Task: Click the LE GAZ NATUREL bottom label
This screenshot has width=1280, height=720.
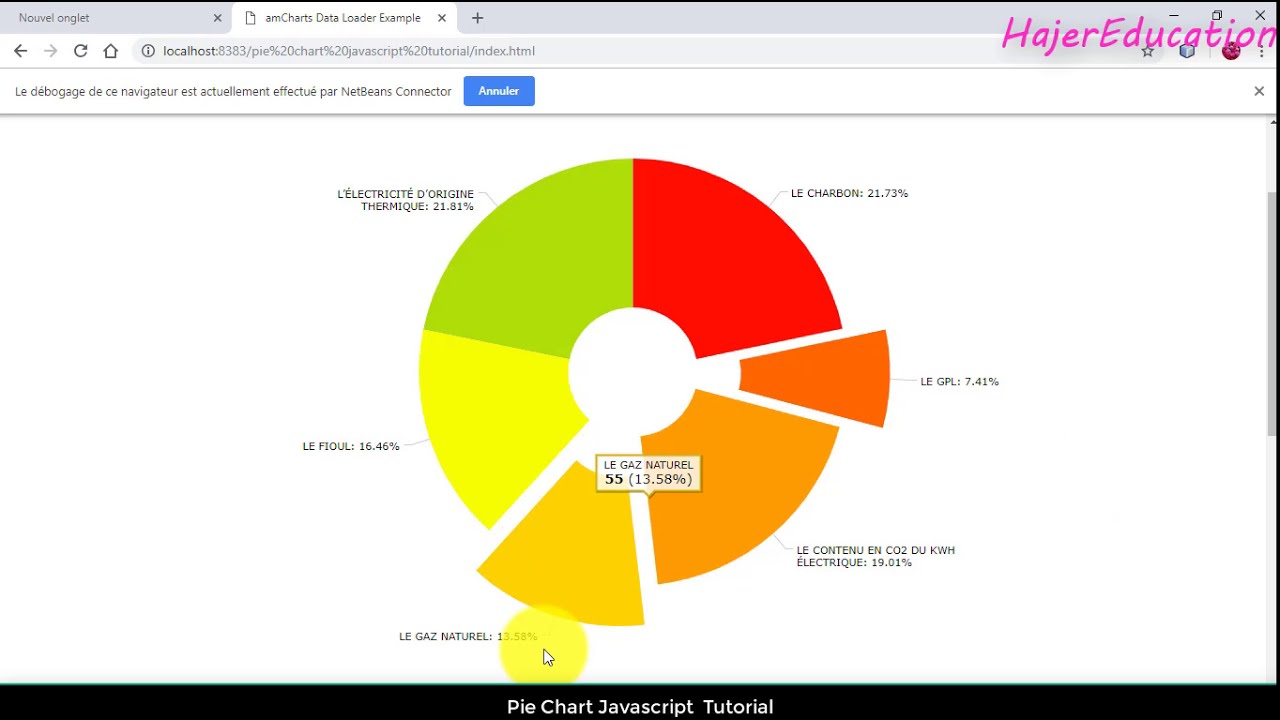Action: (468, 636)
